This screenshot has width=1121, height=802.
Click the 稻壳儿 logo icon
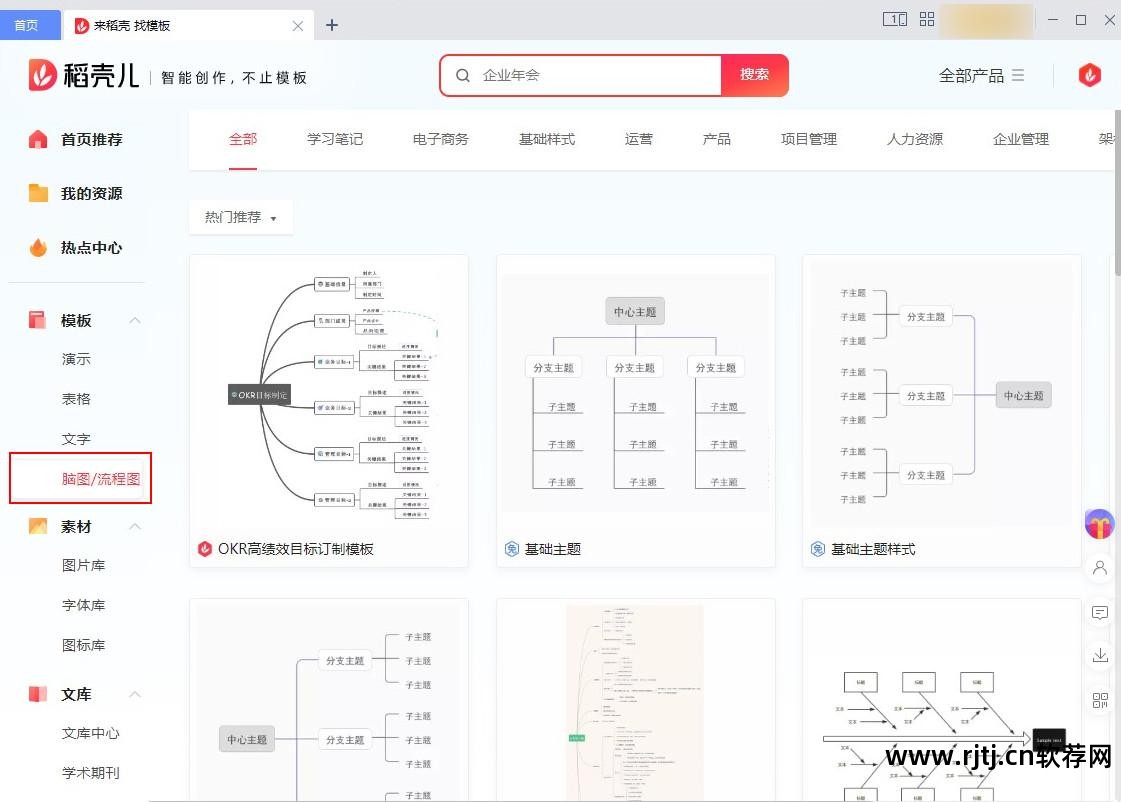[x=42, y=75]
